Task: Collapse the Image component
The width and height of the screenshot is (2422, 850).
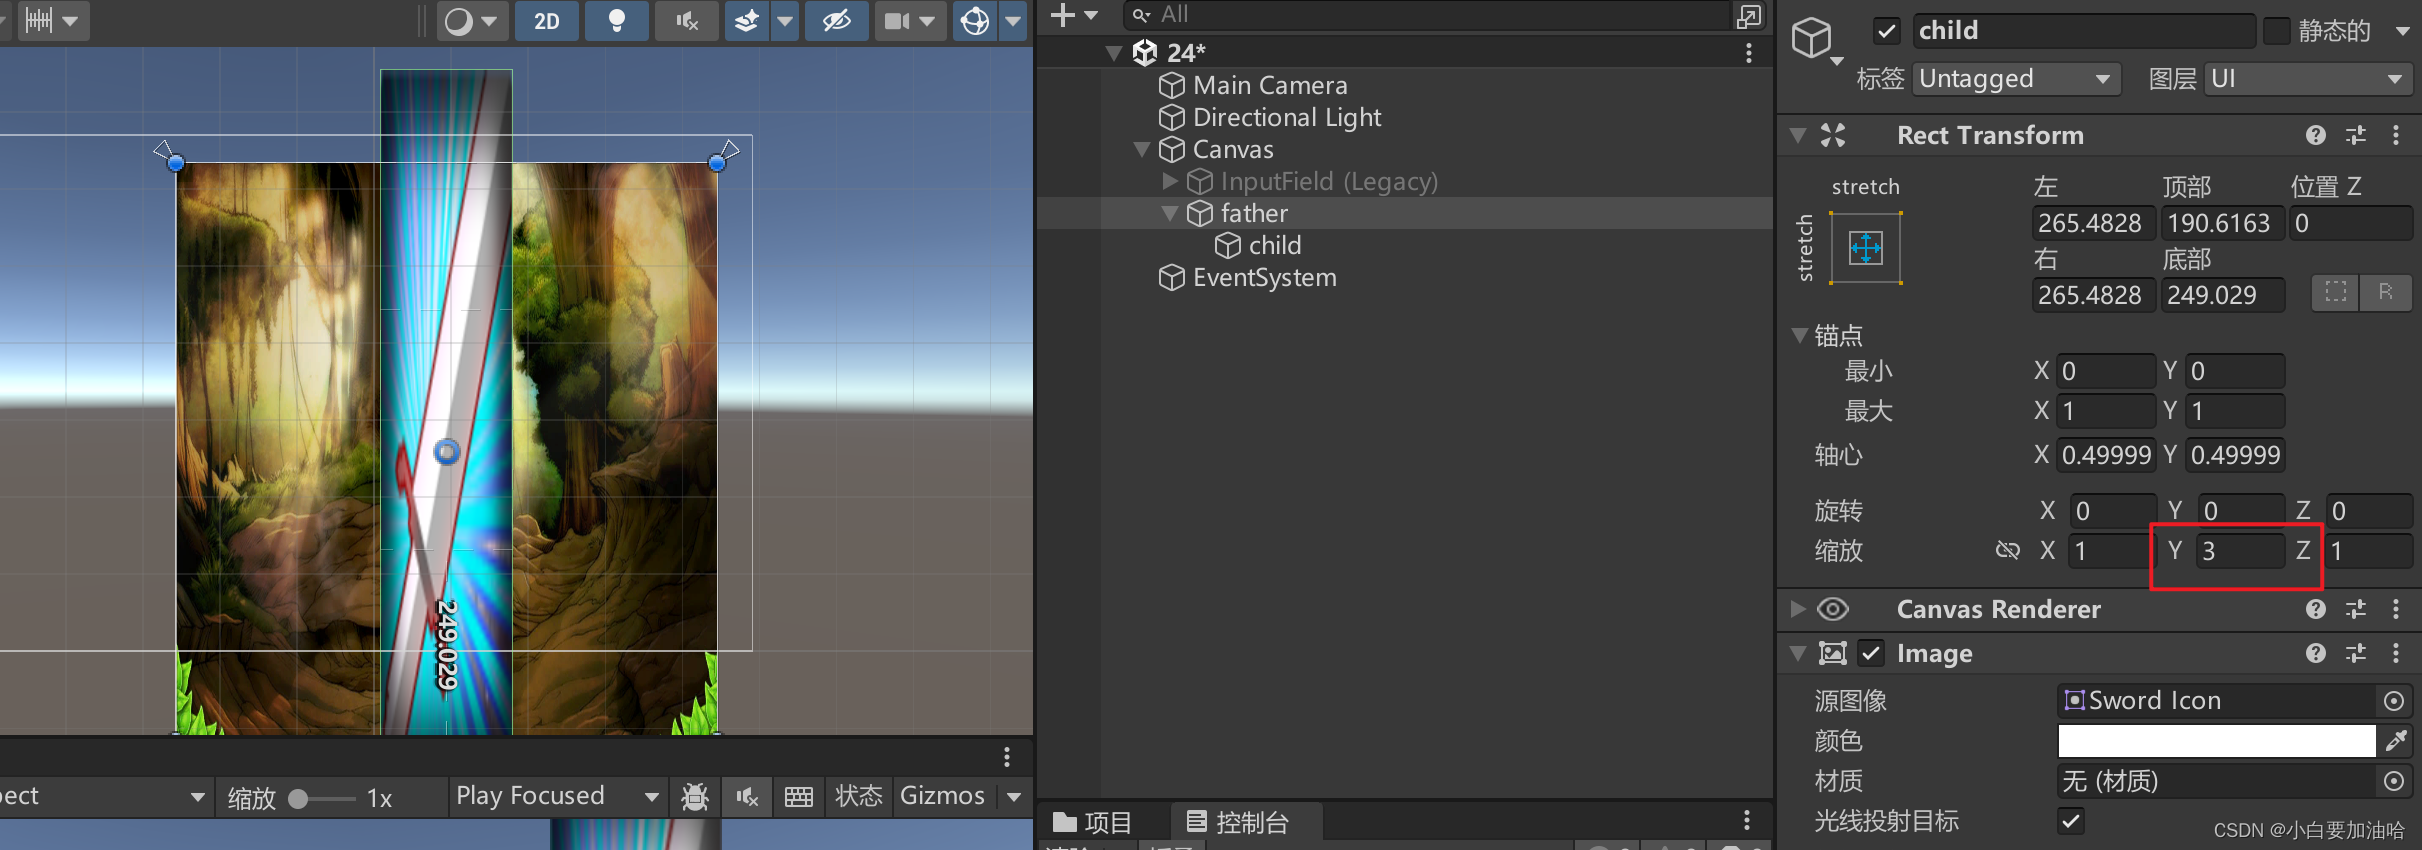Action: [1798, 653]
